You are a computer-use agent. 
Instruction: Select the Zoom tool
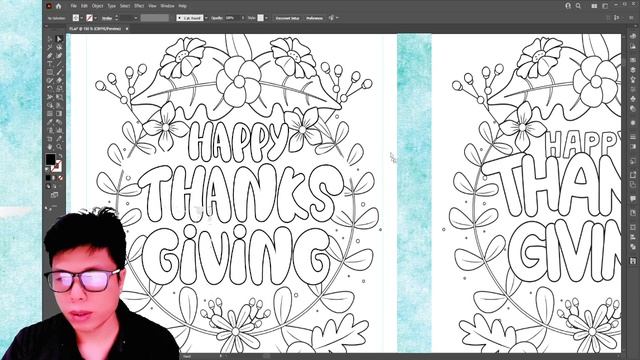(59, 147)
